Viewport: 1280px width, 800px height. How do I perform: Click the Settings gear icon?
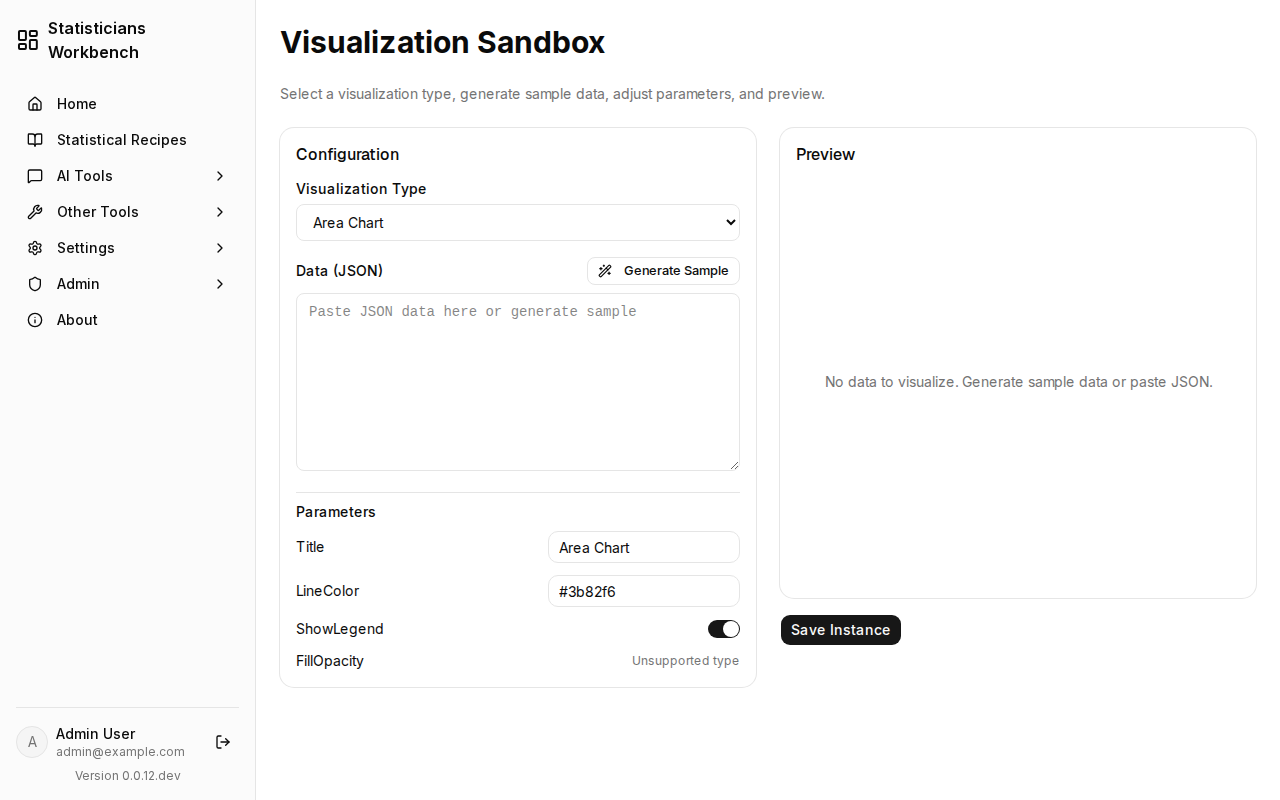[35, 248]
